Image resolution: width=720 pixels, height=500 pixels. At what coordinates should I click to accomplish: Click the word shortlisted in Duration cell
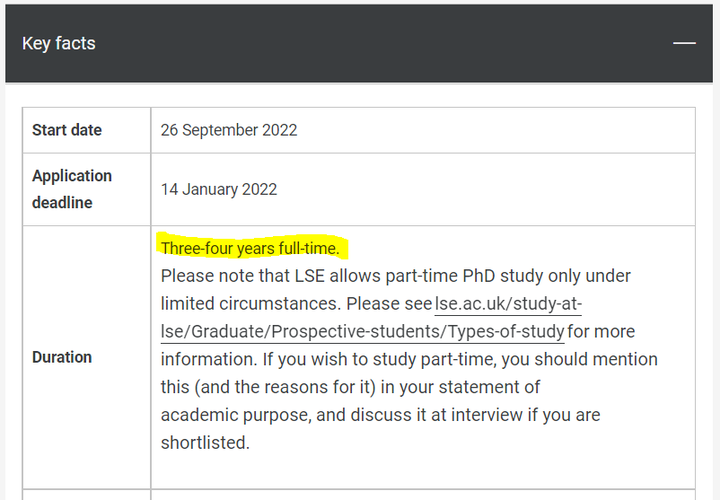(205, 443)
